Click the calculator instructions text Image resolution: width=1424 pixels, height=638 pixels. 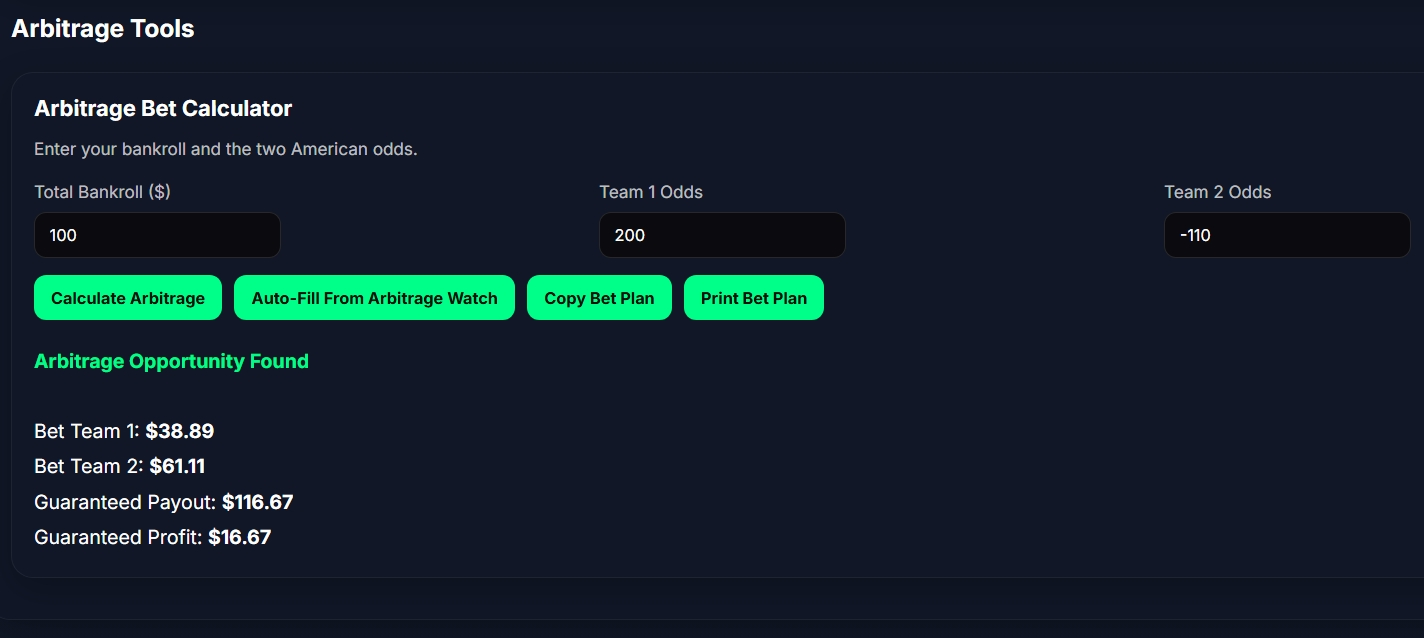click(x=225, y=148)
